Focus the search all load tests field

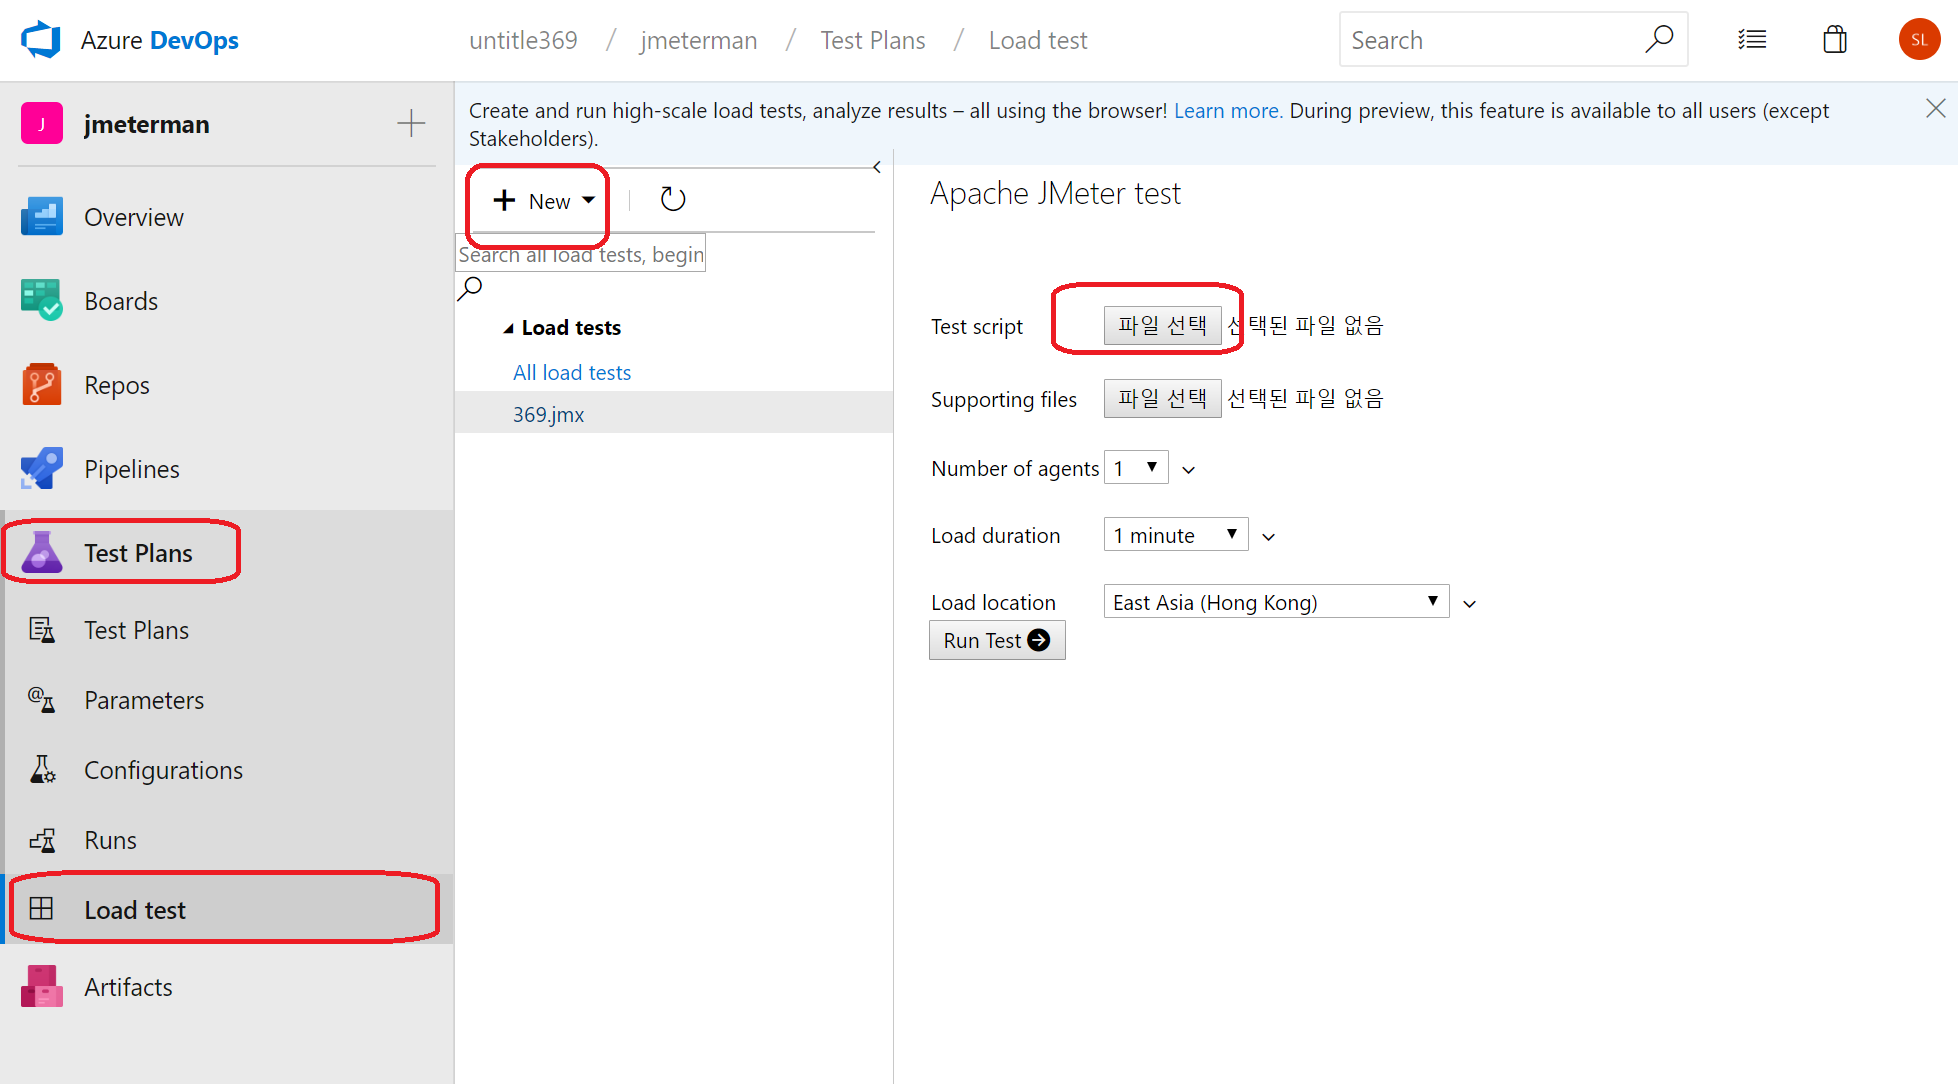point(581,254)
